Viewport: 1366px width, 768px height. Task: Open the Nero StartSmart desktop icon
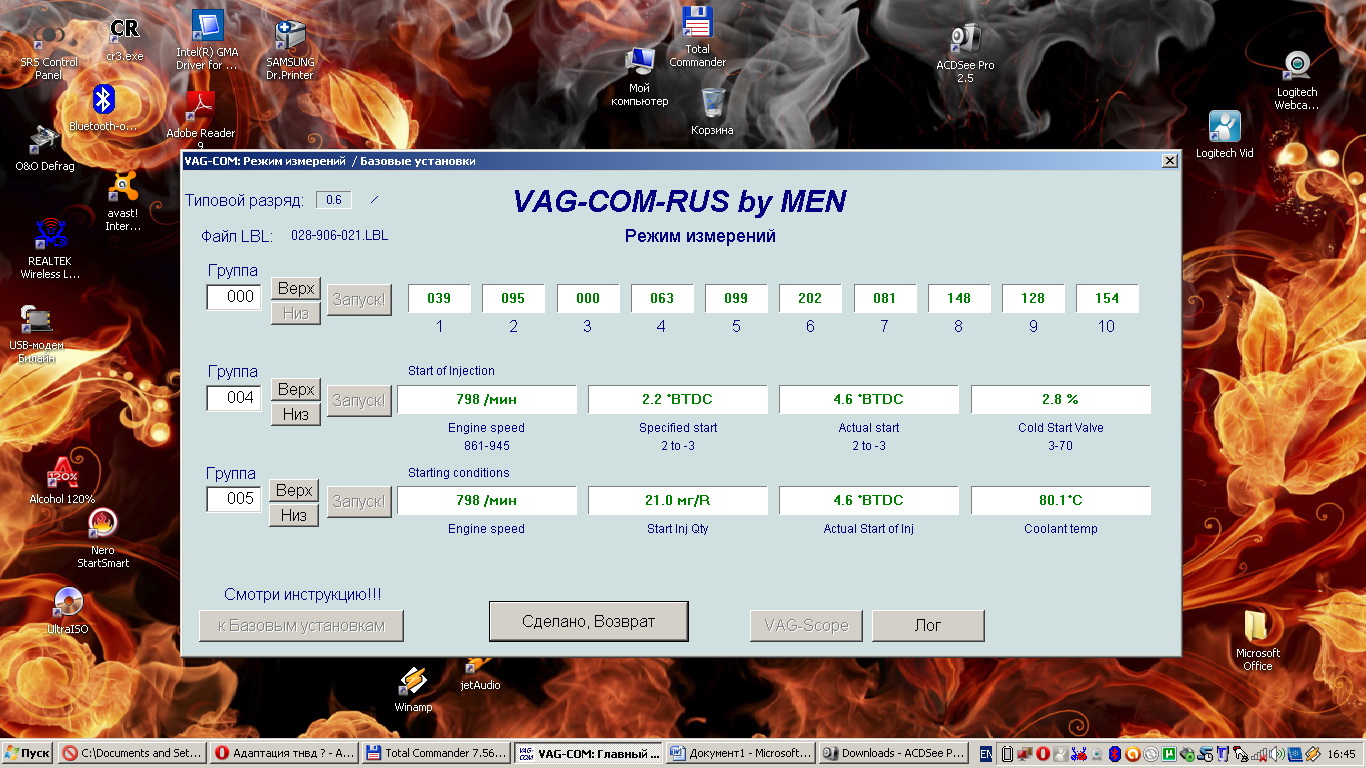tap(103, 538)
